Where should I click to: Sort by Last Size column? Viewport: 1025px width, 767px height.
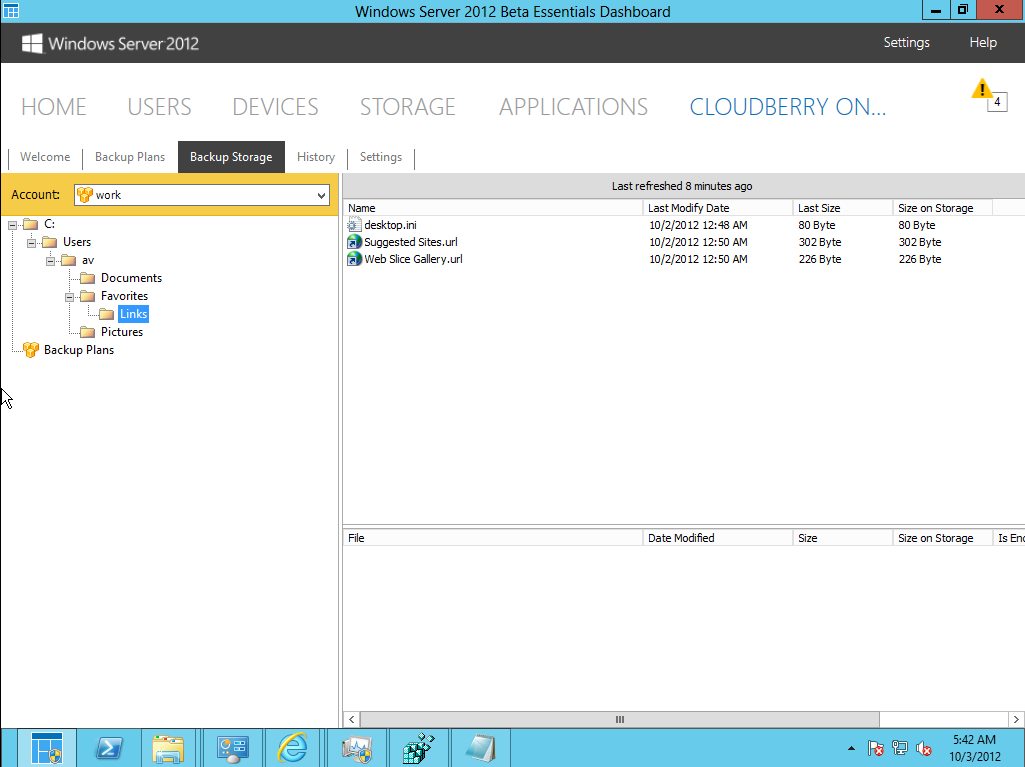[843, 208]
